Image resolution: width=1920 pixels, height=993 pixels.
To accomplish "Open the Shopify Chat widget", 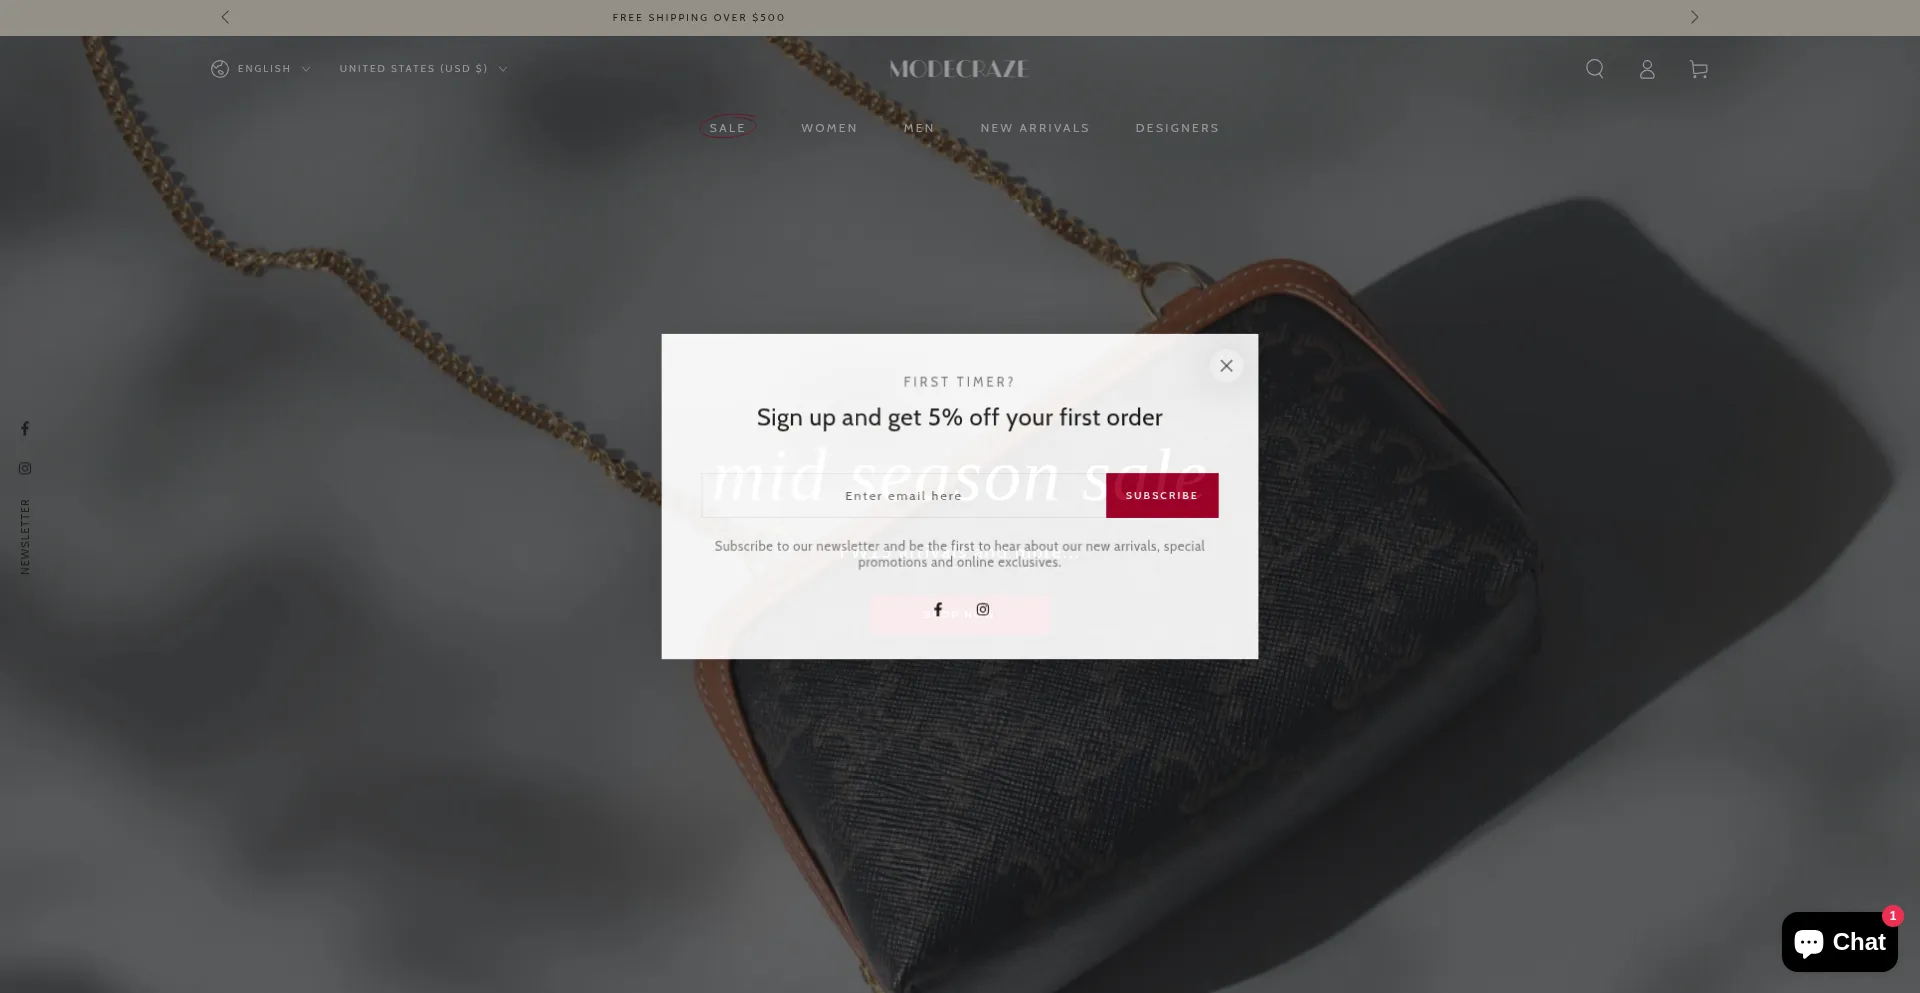I will tap(1839, 941).
